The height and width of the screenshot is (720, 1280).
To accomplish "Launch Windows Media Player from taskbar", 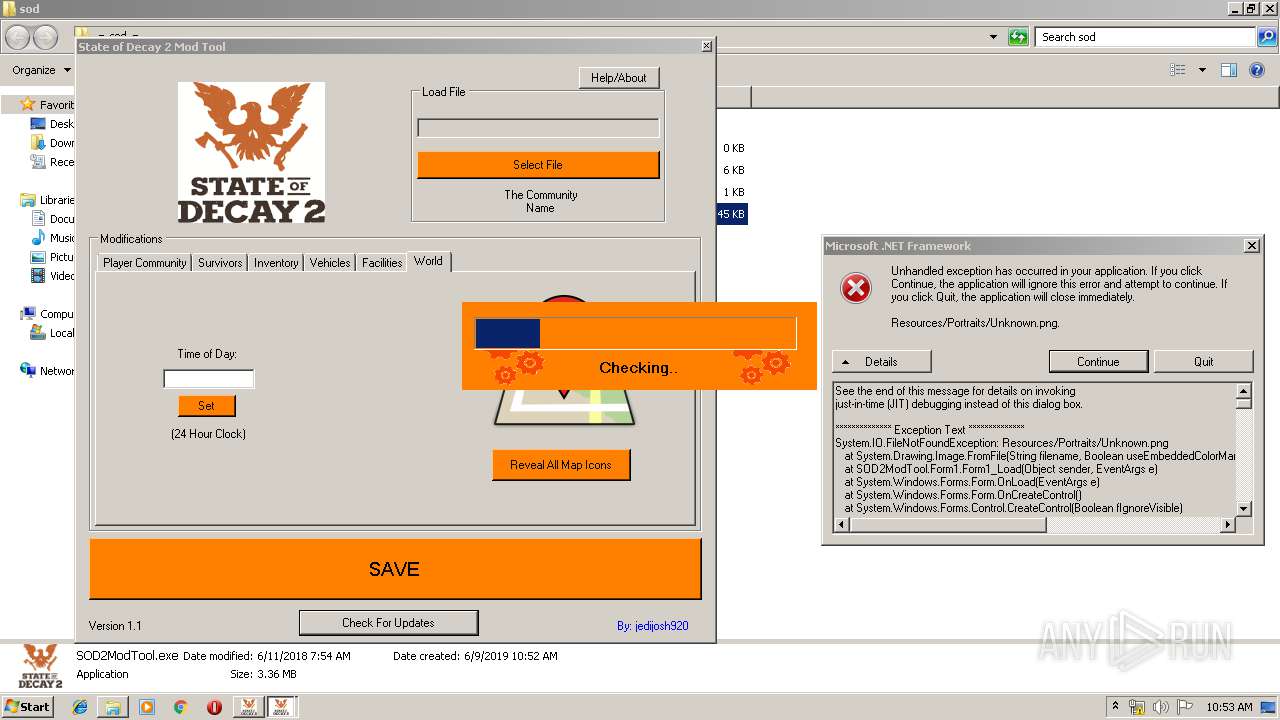I will (147, 707).
